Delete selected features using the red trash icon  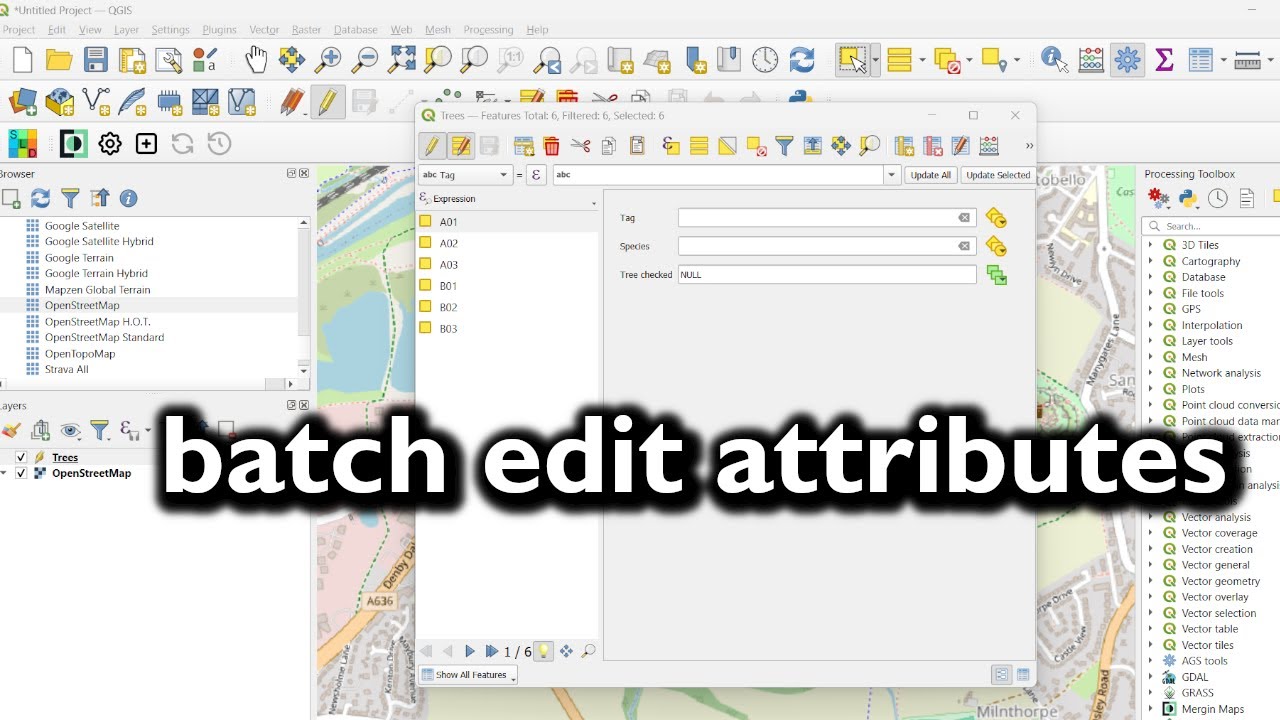tap(551, 147)
